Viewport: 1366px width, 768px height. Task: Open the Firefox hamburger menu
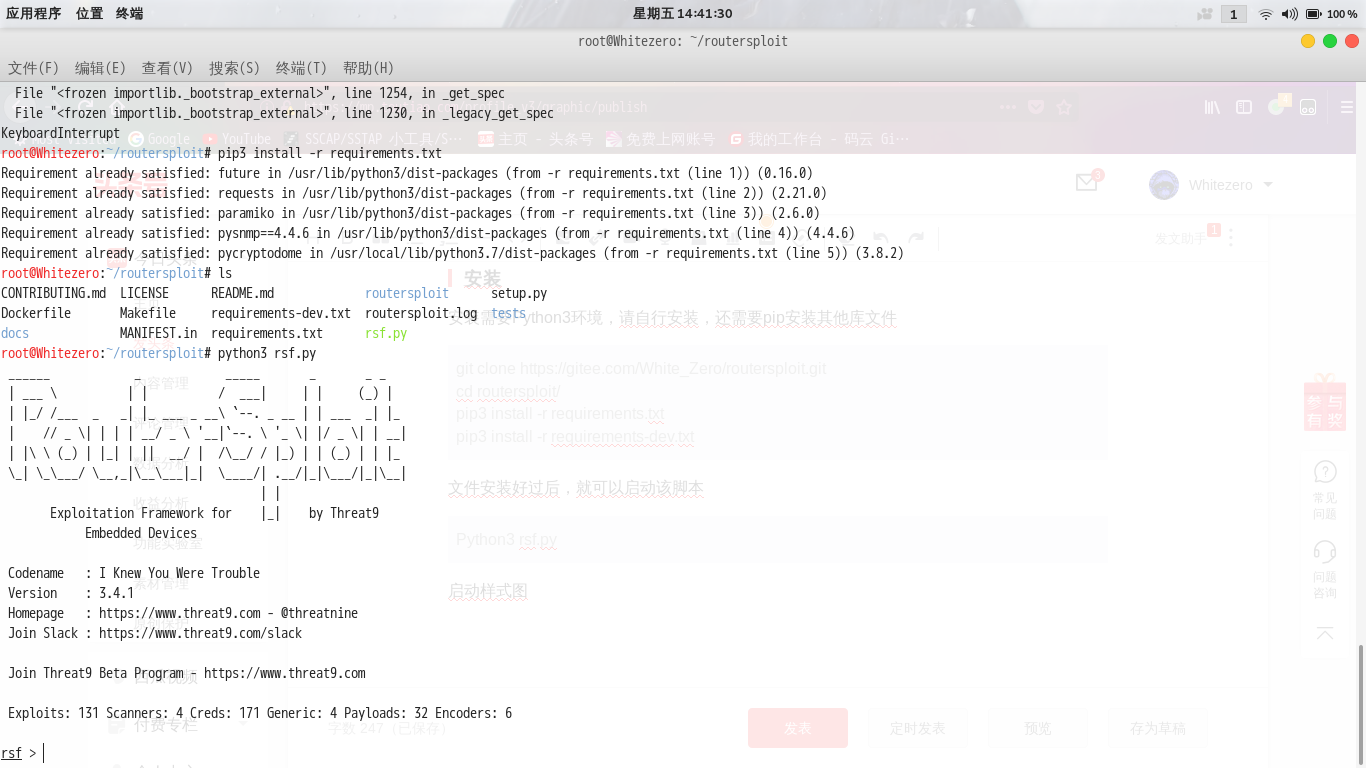pos(1347,107)
